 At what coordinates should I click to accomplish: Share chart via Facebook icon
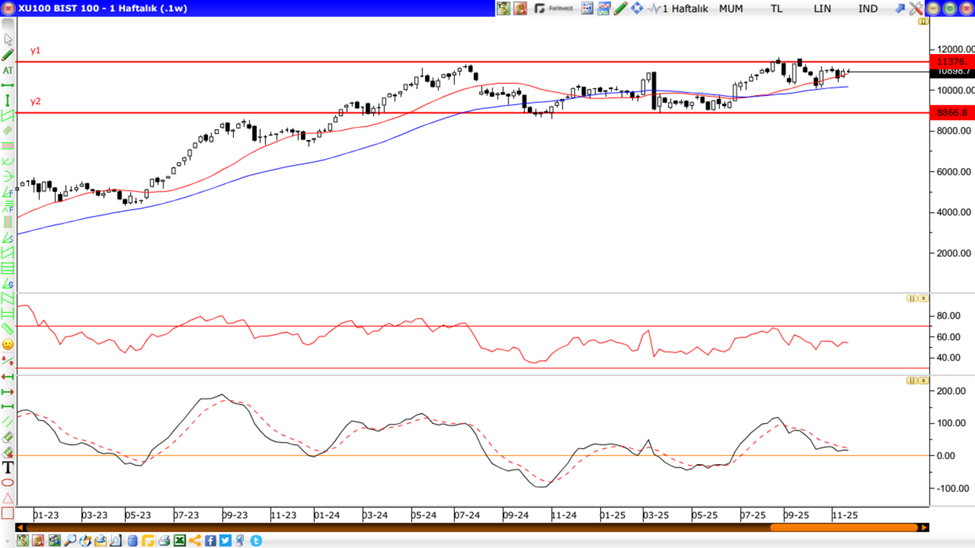pos(211,541)
